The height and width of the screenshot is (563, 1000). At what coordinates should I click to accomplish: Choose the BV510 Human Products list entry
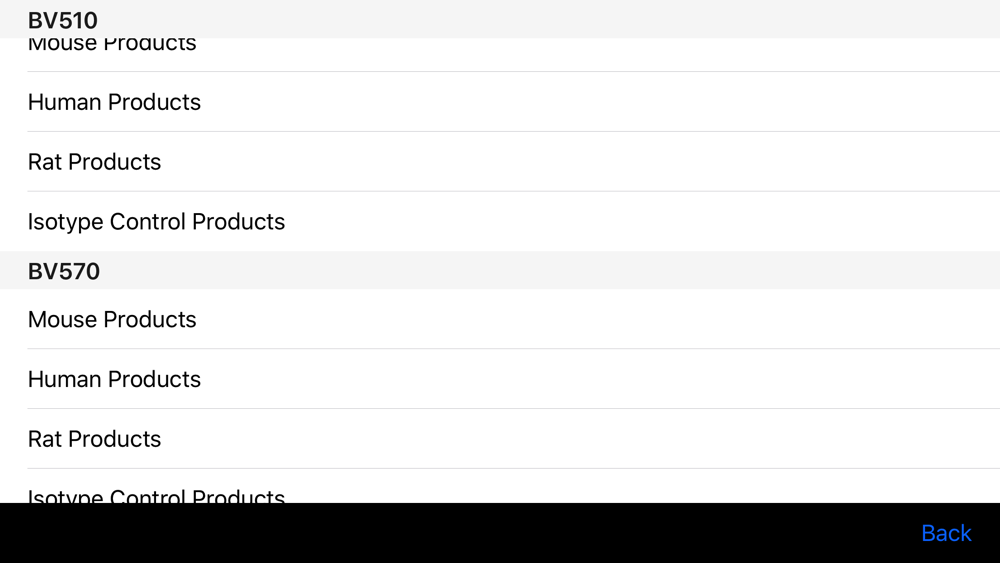(x=500, y=102)
